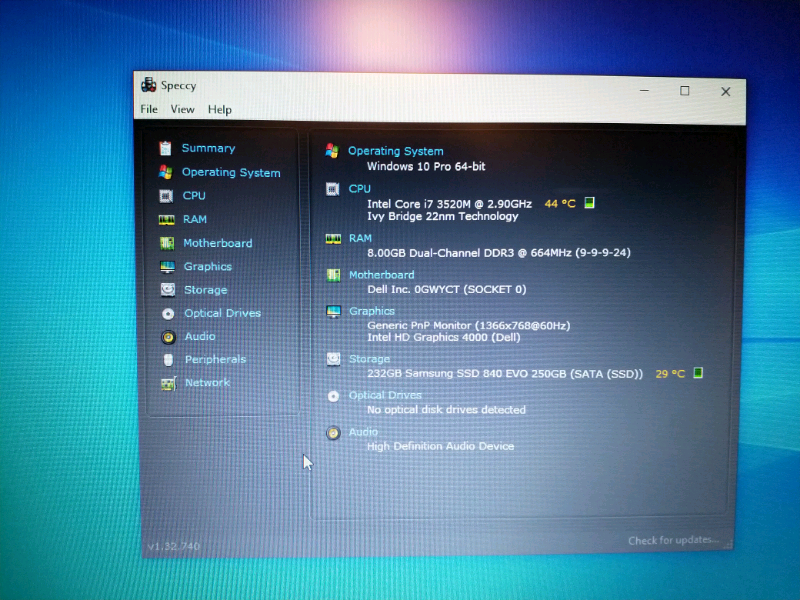Click the RAM heading link in summary
This screenshot has height=600, width=800.
tap(360, 238)
